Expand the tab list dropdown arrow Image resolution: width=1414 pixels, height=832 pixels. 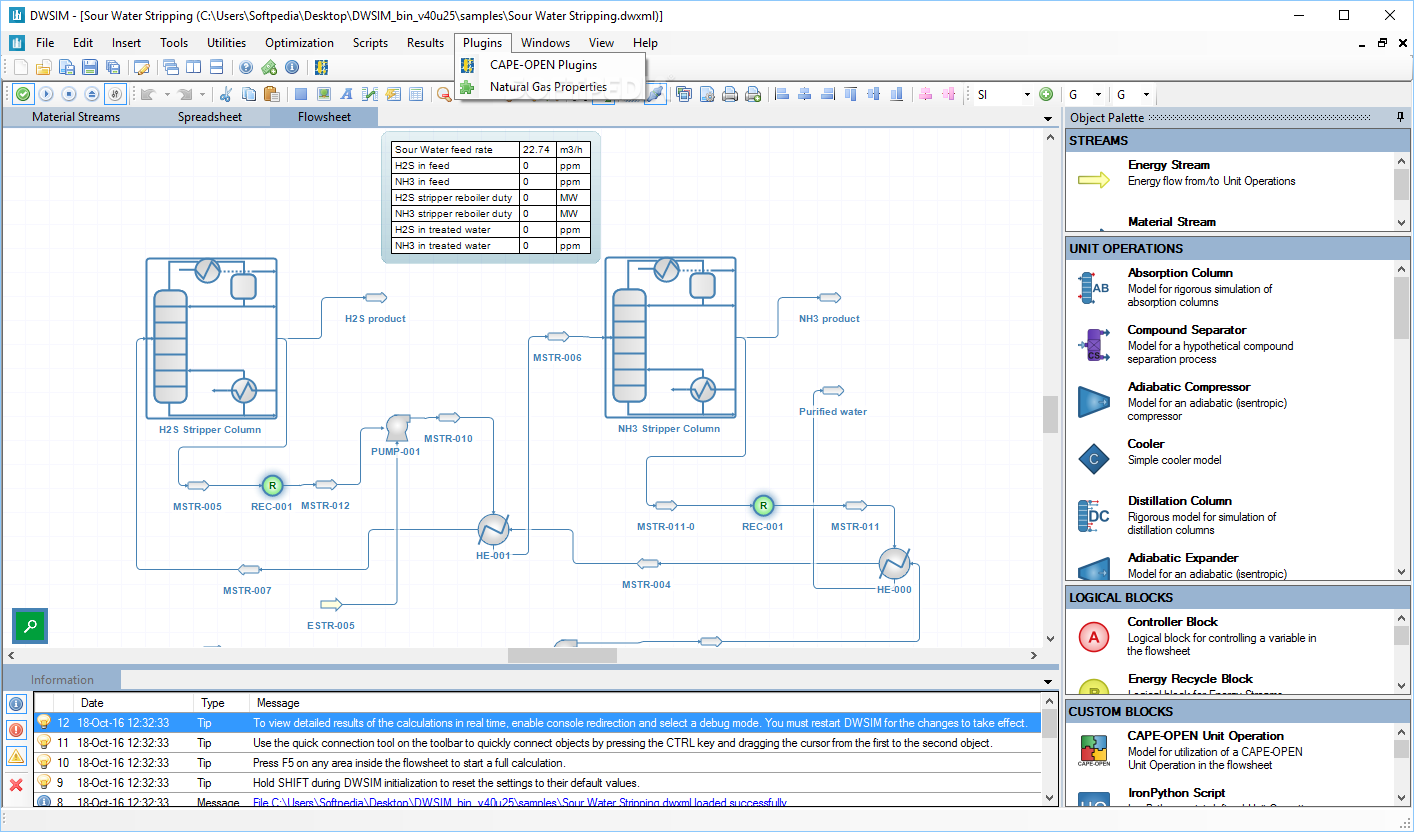point(1048,118)
